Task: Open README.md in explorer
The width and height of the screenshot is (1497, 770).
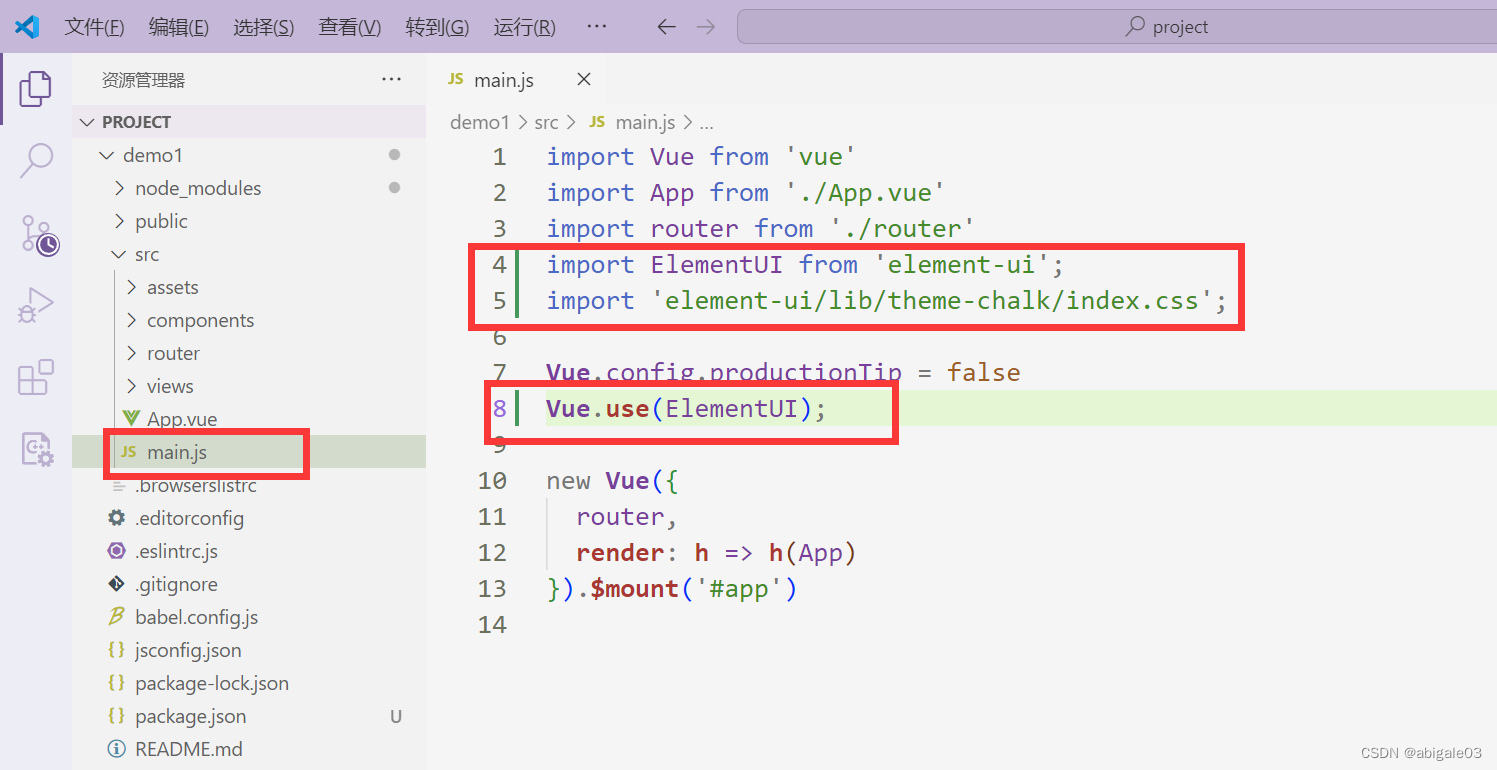Action: 249,749
